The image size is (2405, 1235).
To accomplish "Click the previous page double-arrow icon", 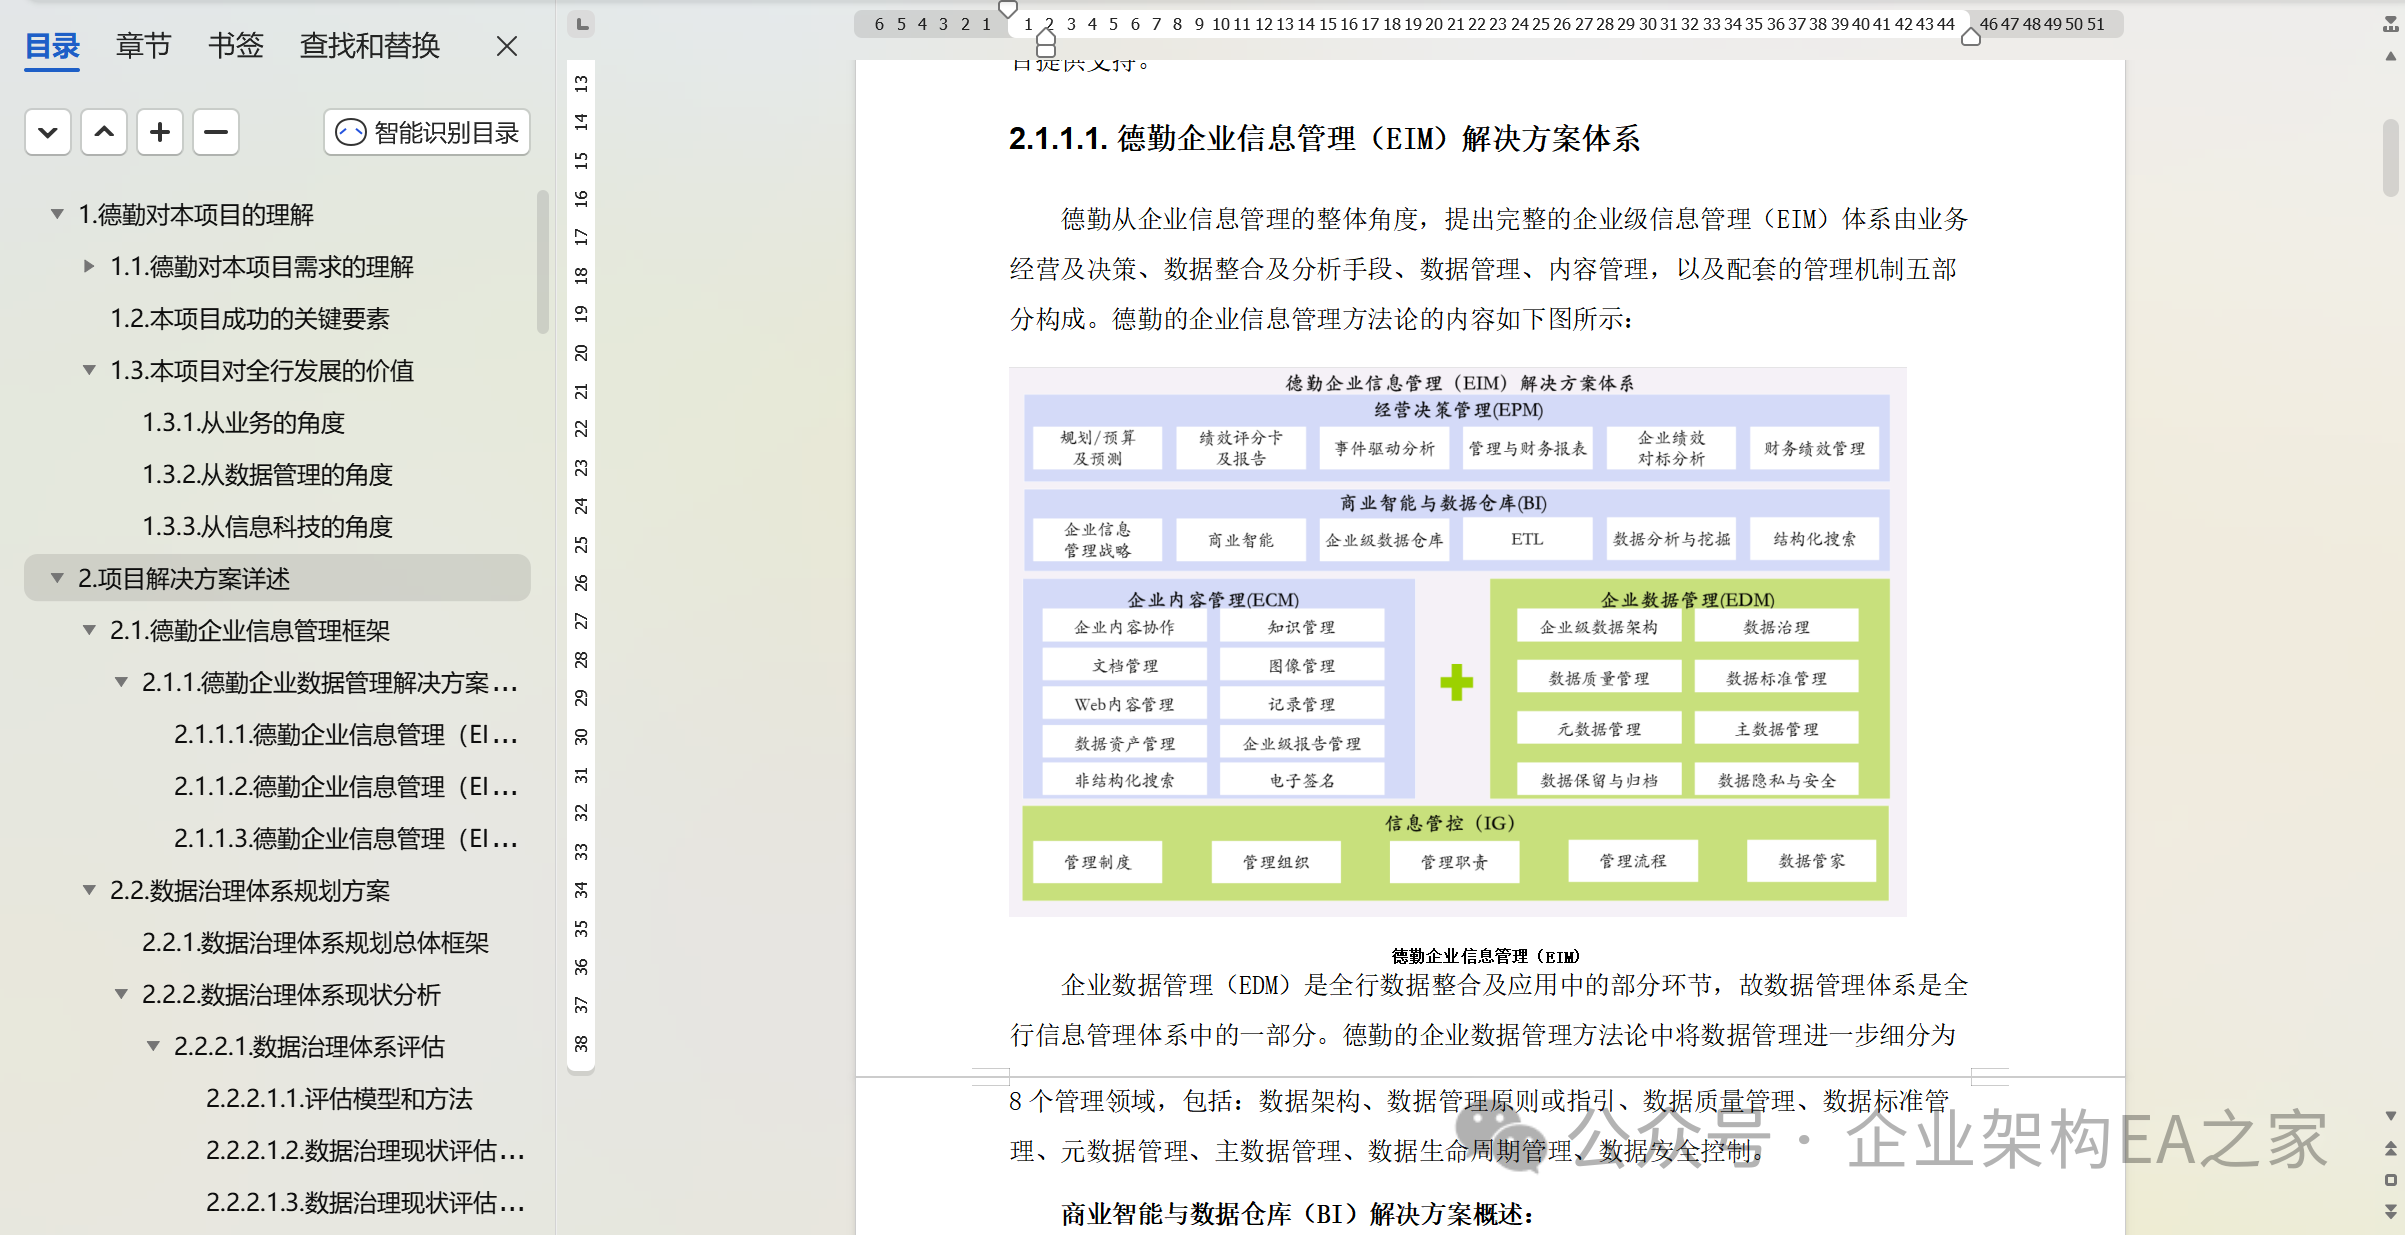I will 2390,1148.
